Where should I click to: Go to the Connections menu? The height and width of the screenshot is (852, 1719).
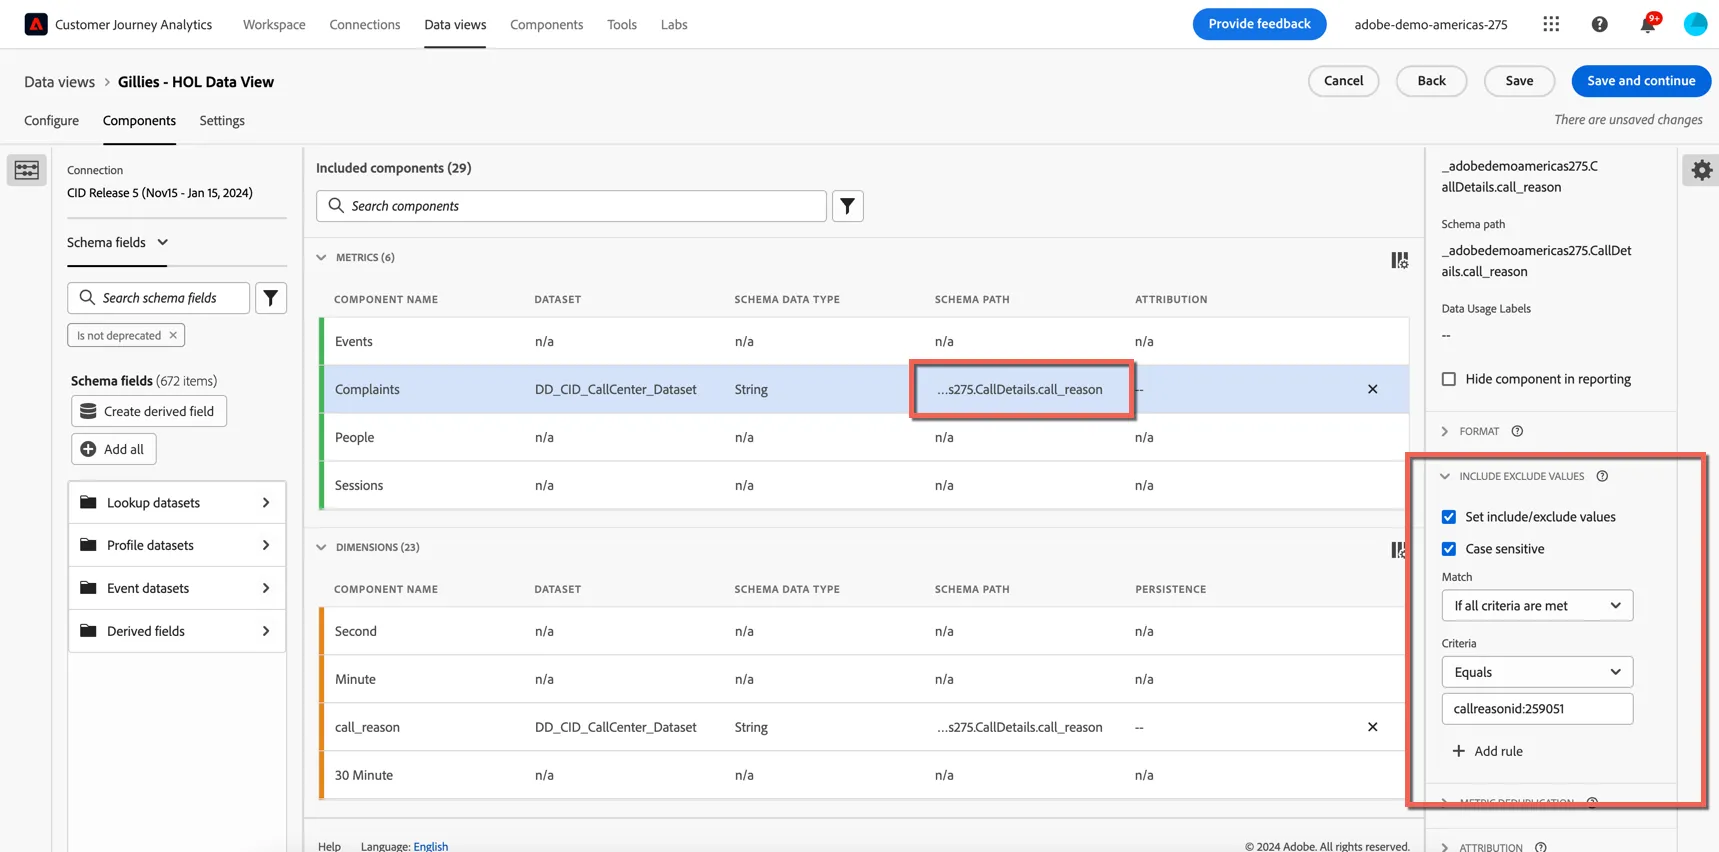(x=365, y=24)
